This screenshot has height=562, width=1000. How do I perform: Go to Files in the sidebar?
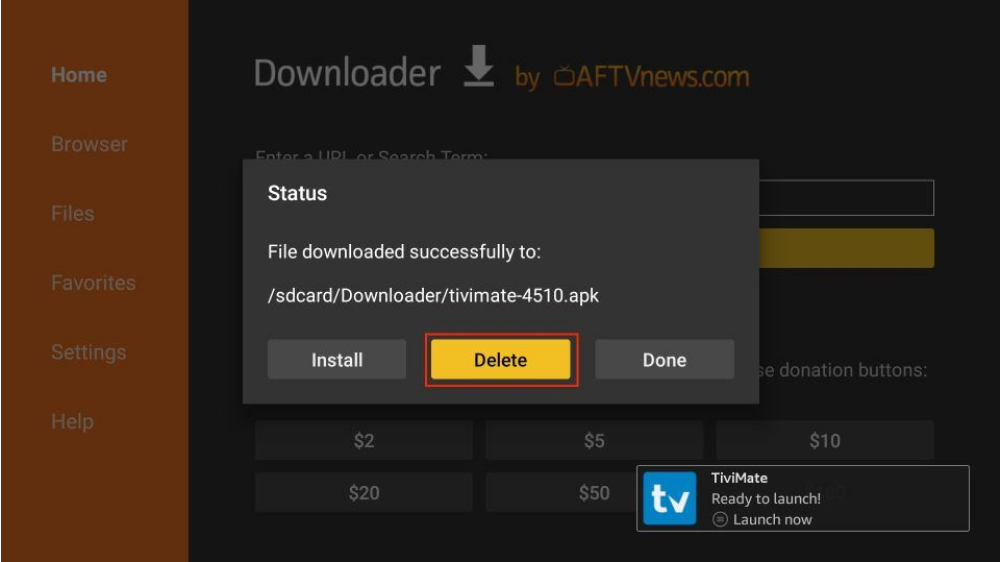pos(73,214)
